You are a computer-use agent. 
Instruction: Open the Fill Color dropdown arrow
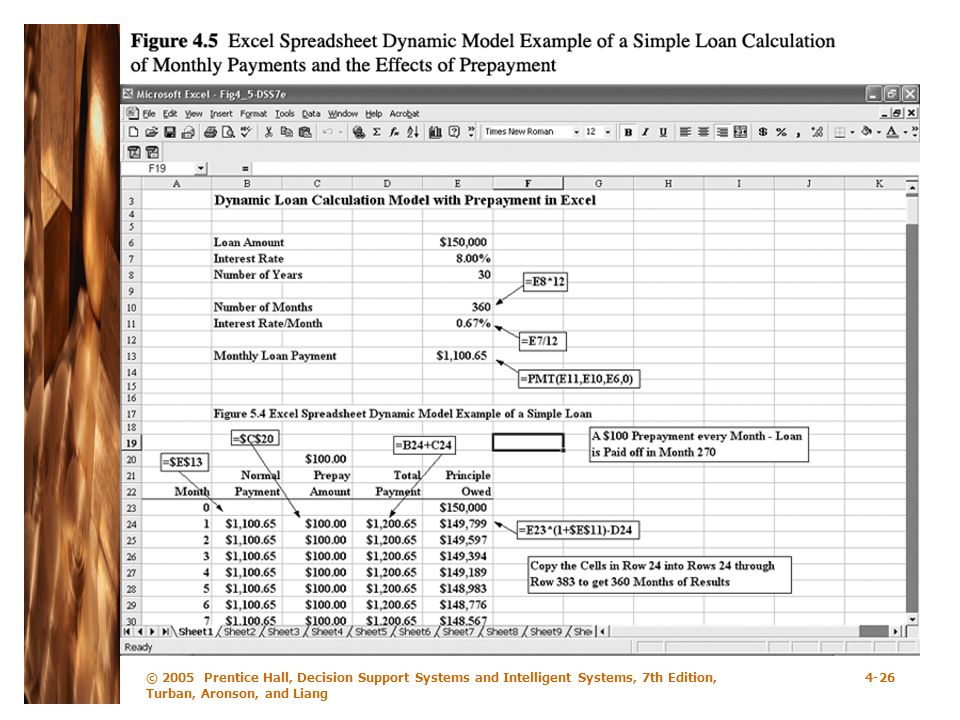click(x=879, y=132)
